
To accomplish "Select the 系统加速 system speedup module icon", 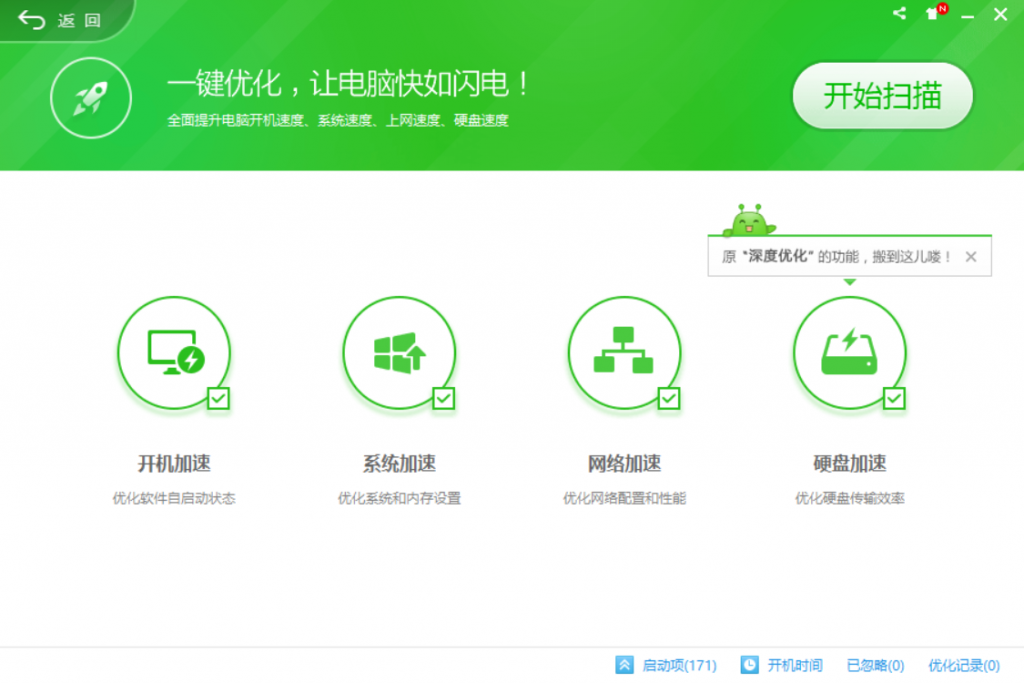I will pyautogui.click(x=399, y=353).
